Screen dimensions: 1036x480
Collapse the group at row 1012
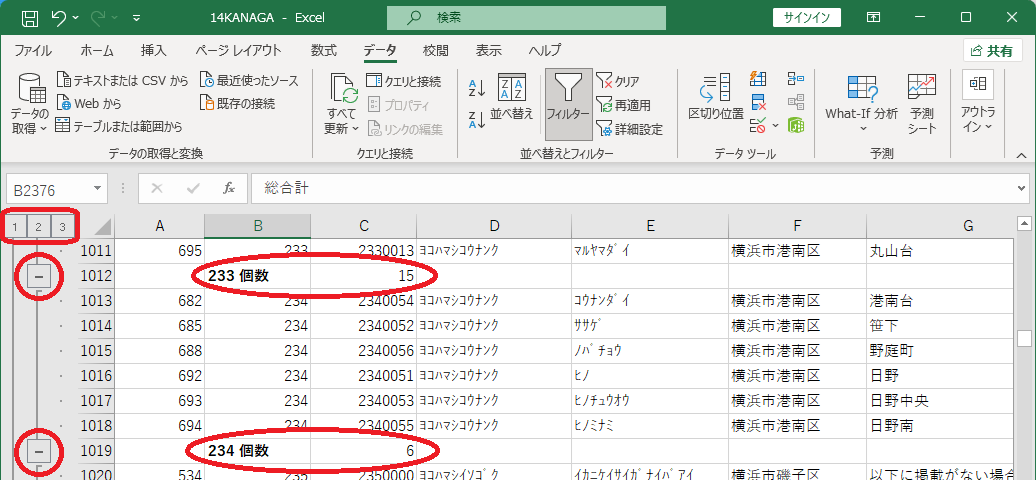click(x=38, y=276)
